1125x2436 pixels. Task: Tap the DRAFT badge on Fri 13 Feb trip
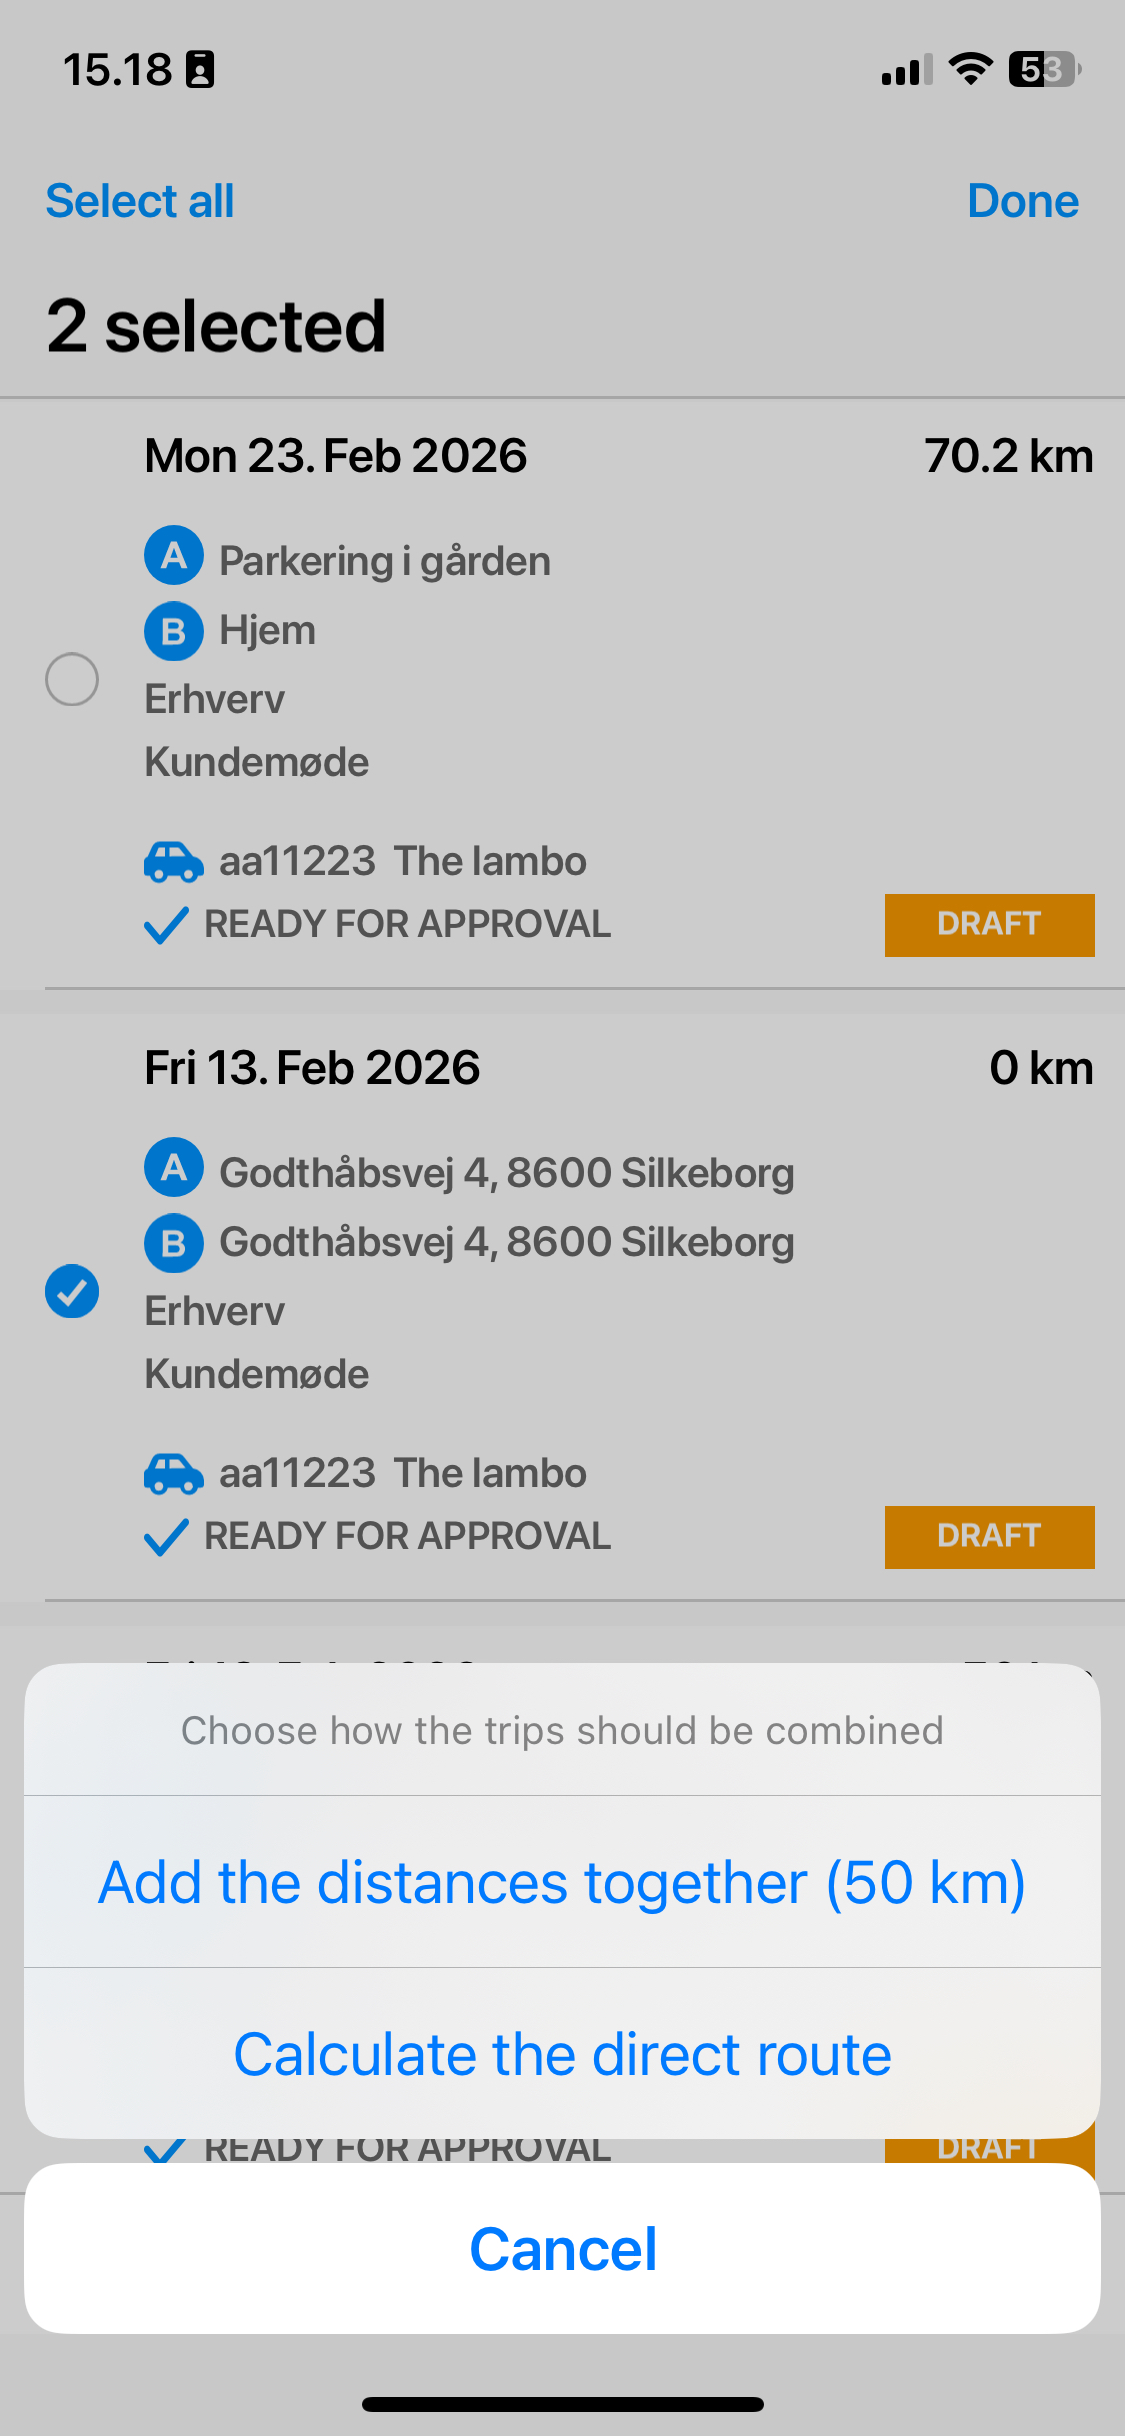tap(989, 1537)
